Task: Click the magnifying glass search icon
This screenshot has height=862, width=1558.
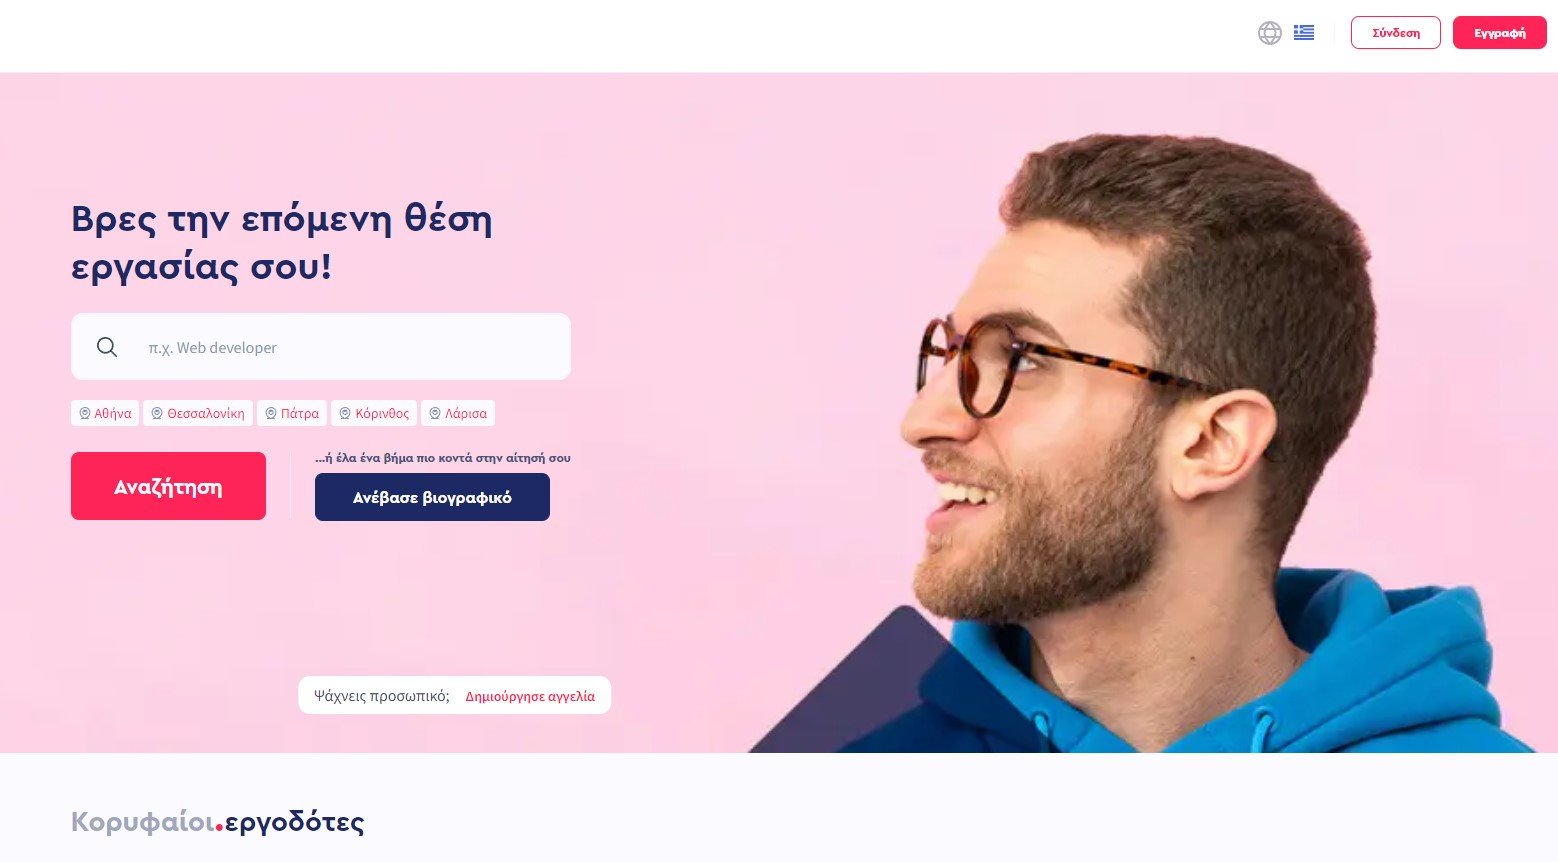Action: [x=107, y=347]
